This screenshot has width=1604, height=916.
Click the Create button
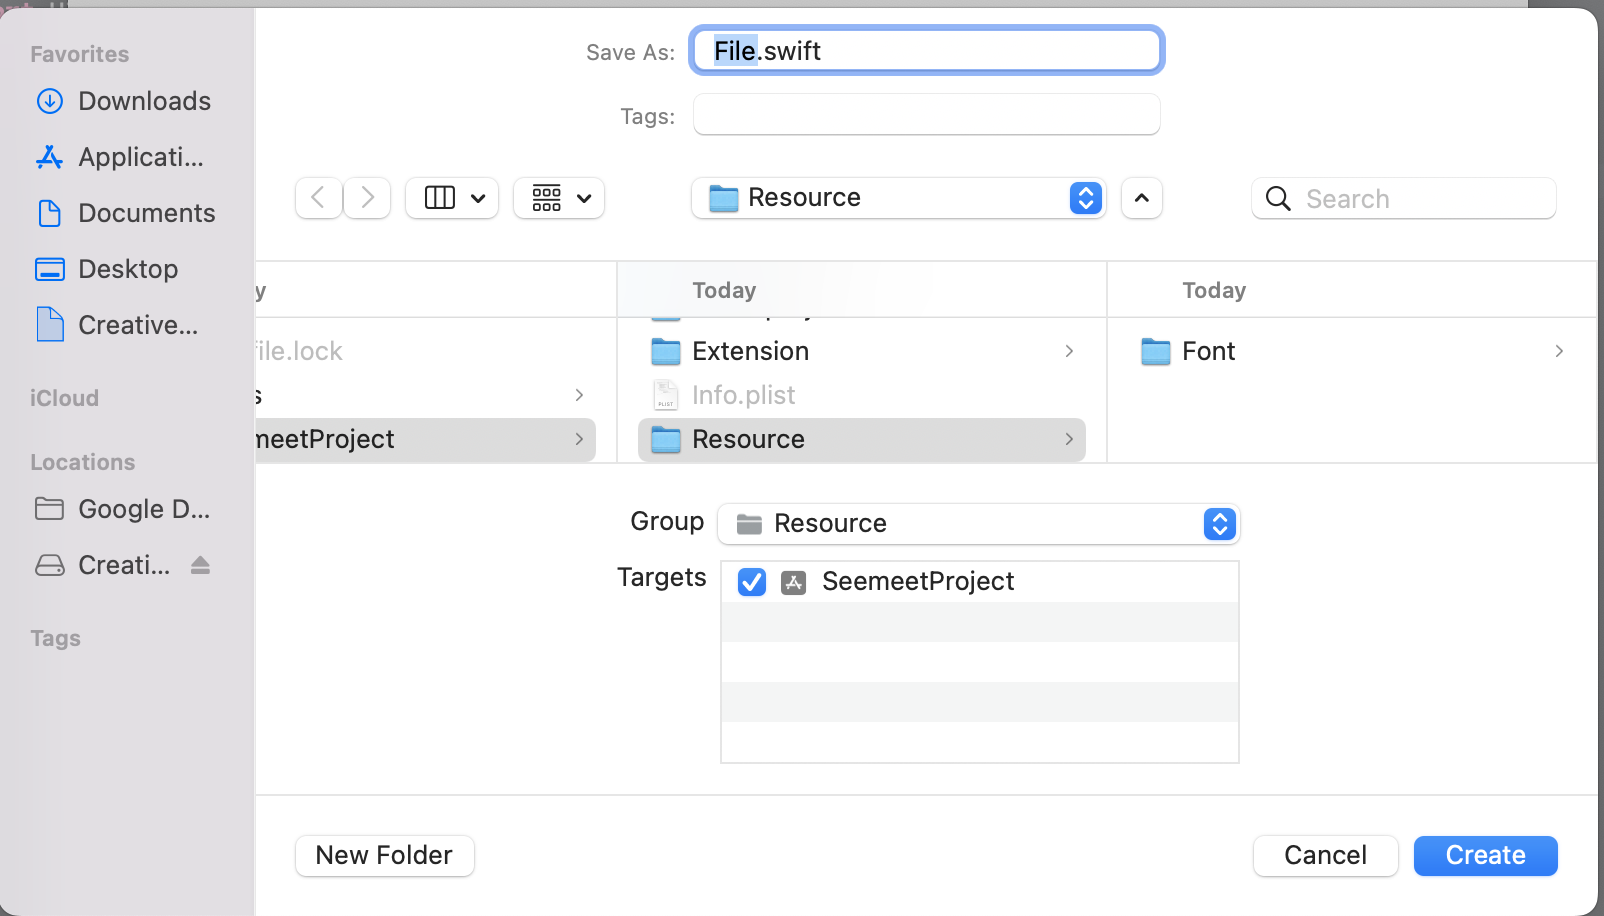[1485, 856]
